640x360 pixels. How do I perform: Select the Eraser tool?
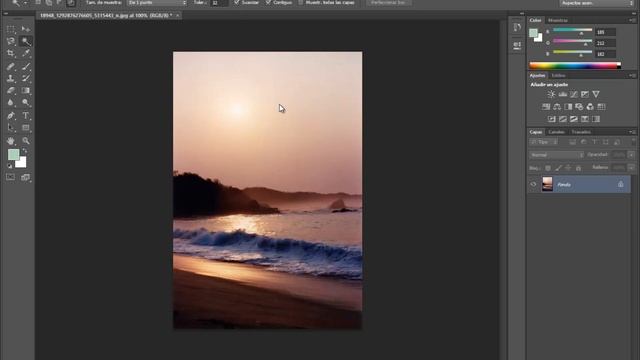(11, 91)
